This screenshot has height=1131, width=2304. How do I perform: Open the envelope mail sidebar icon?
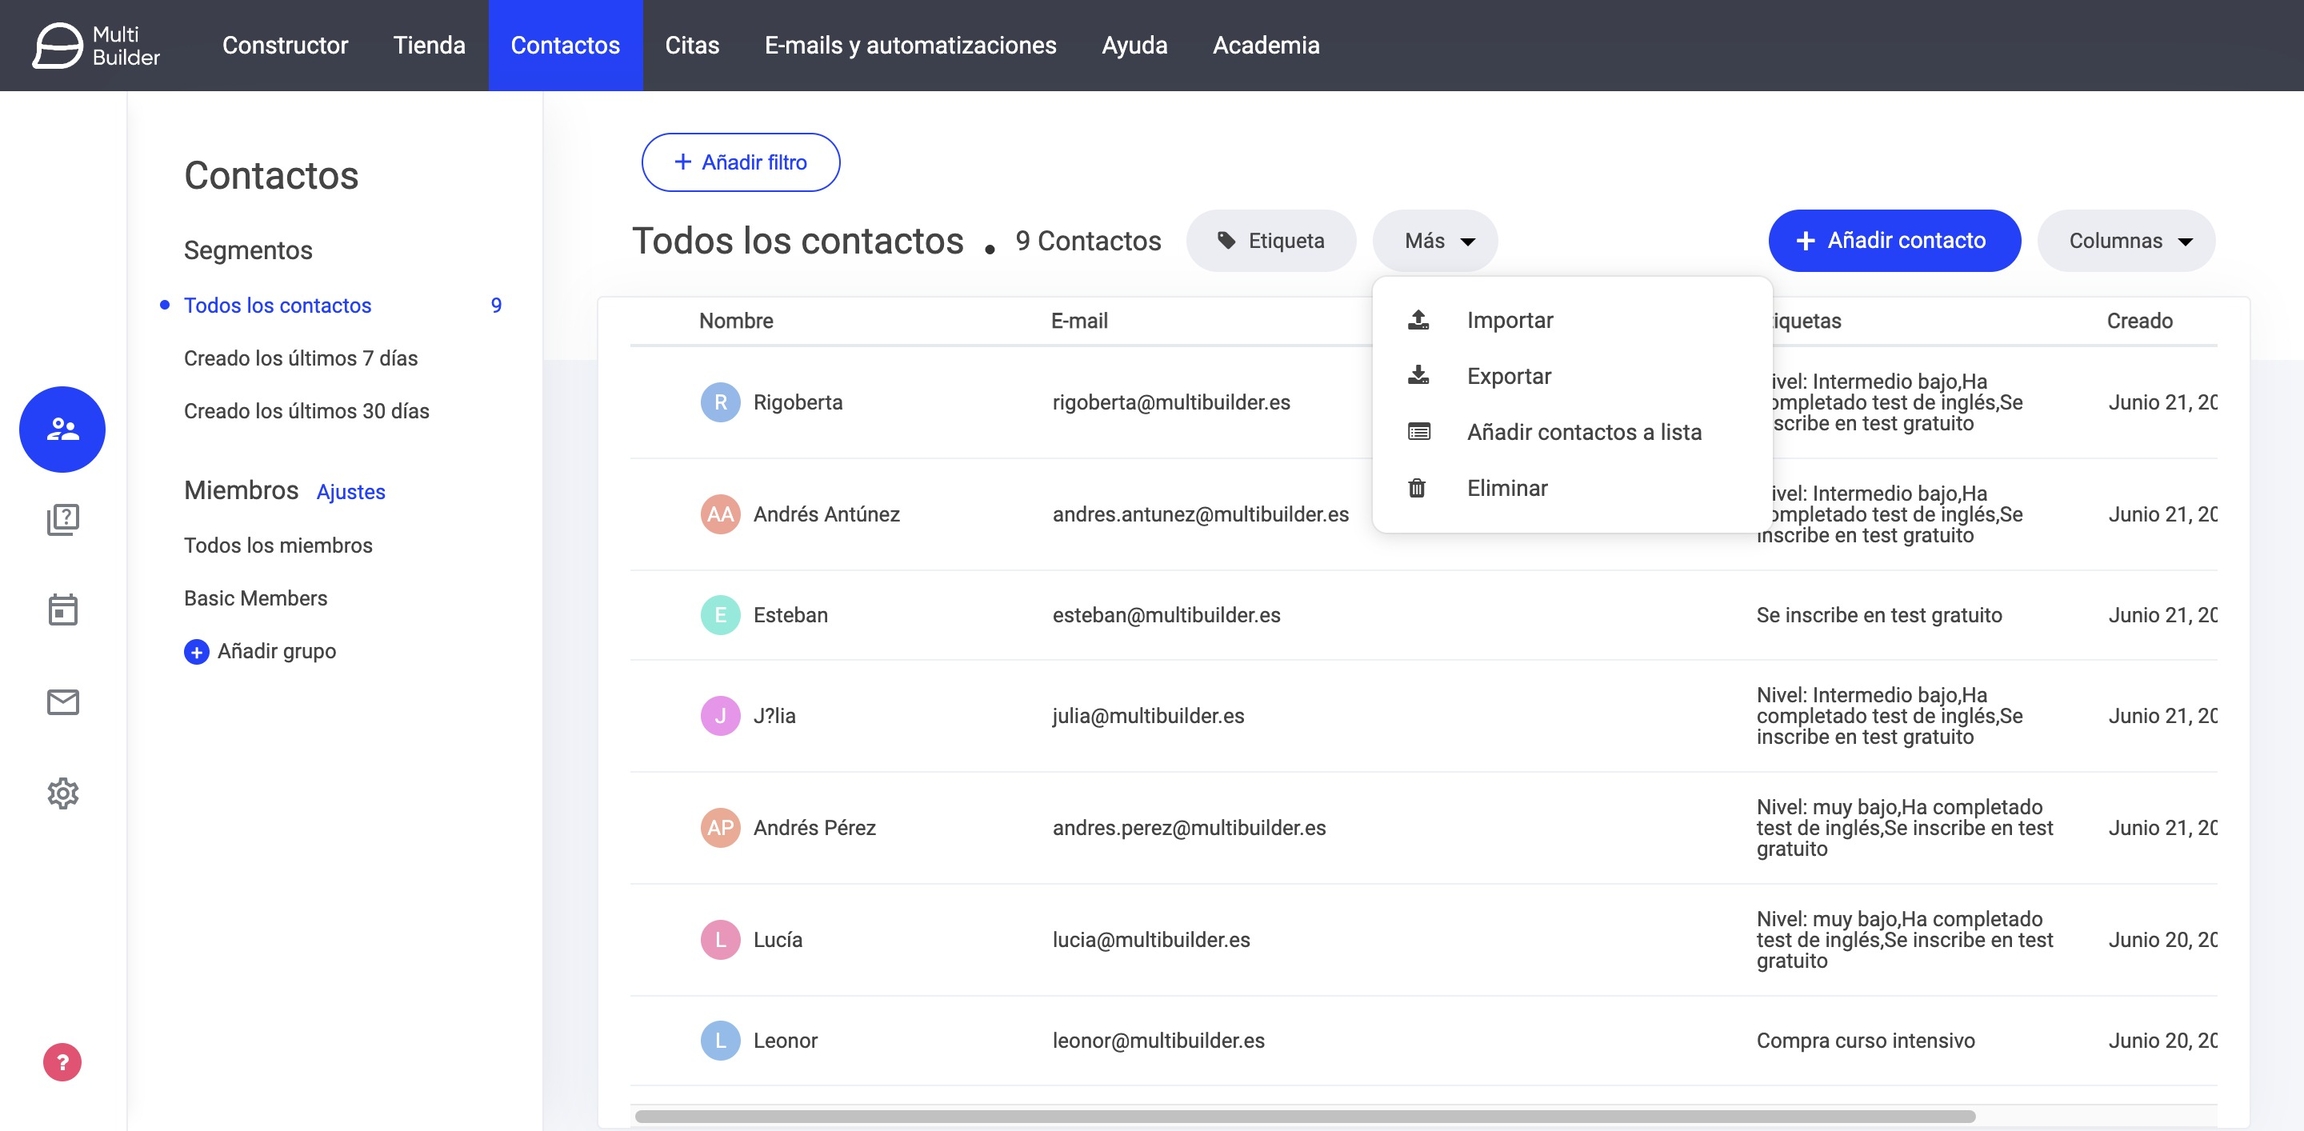[62, 702]
